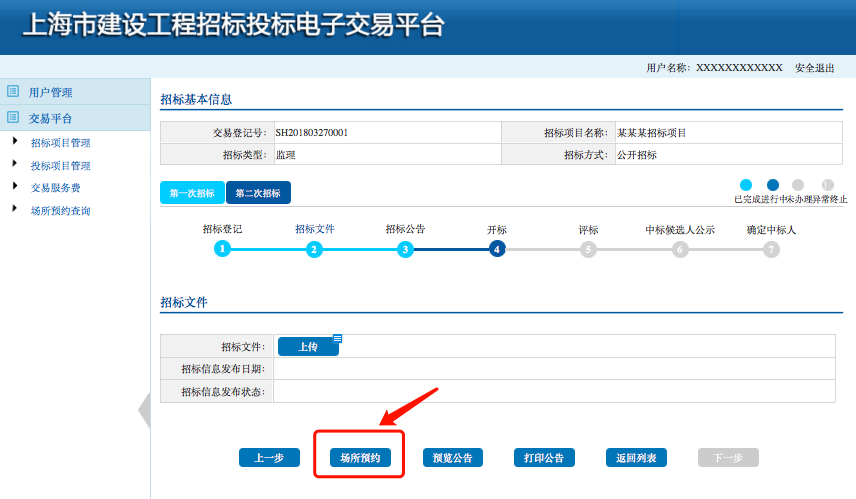This screenshot has height=499, width=856.
Task: Click step 1 circle 招标登记
Action: tap(222, 249)
